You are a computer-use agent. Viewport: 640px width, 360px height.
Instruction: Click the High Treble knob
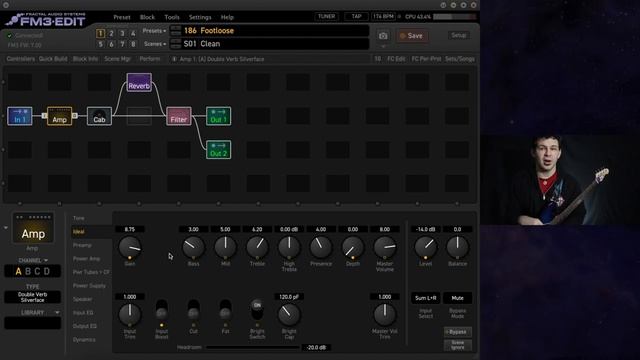tap(289, 247)
